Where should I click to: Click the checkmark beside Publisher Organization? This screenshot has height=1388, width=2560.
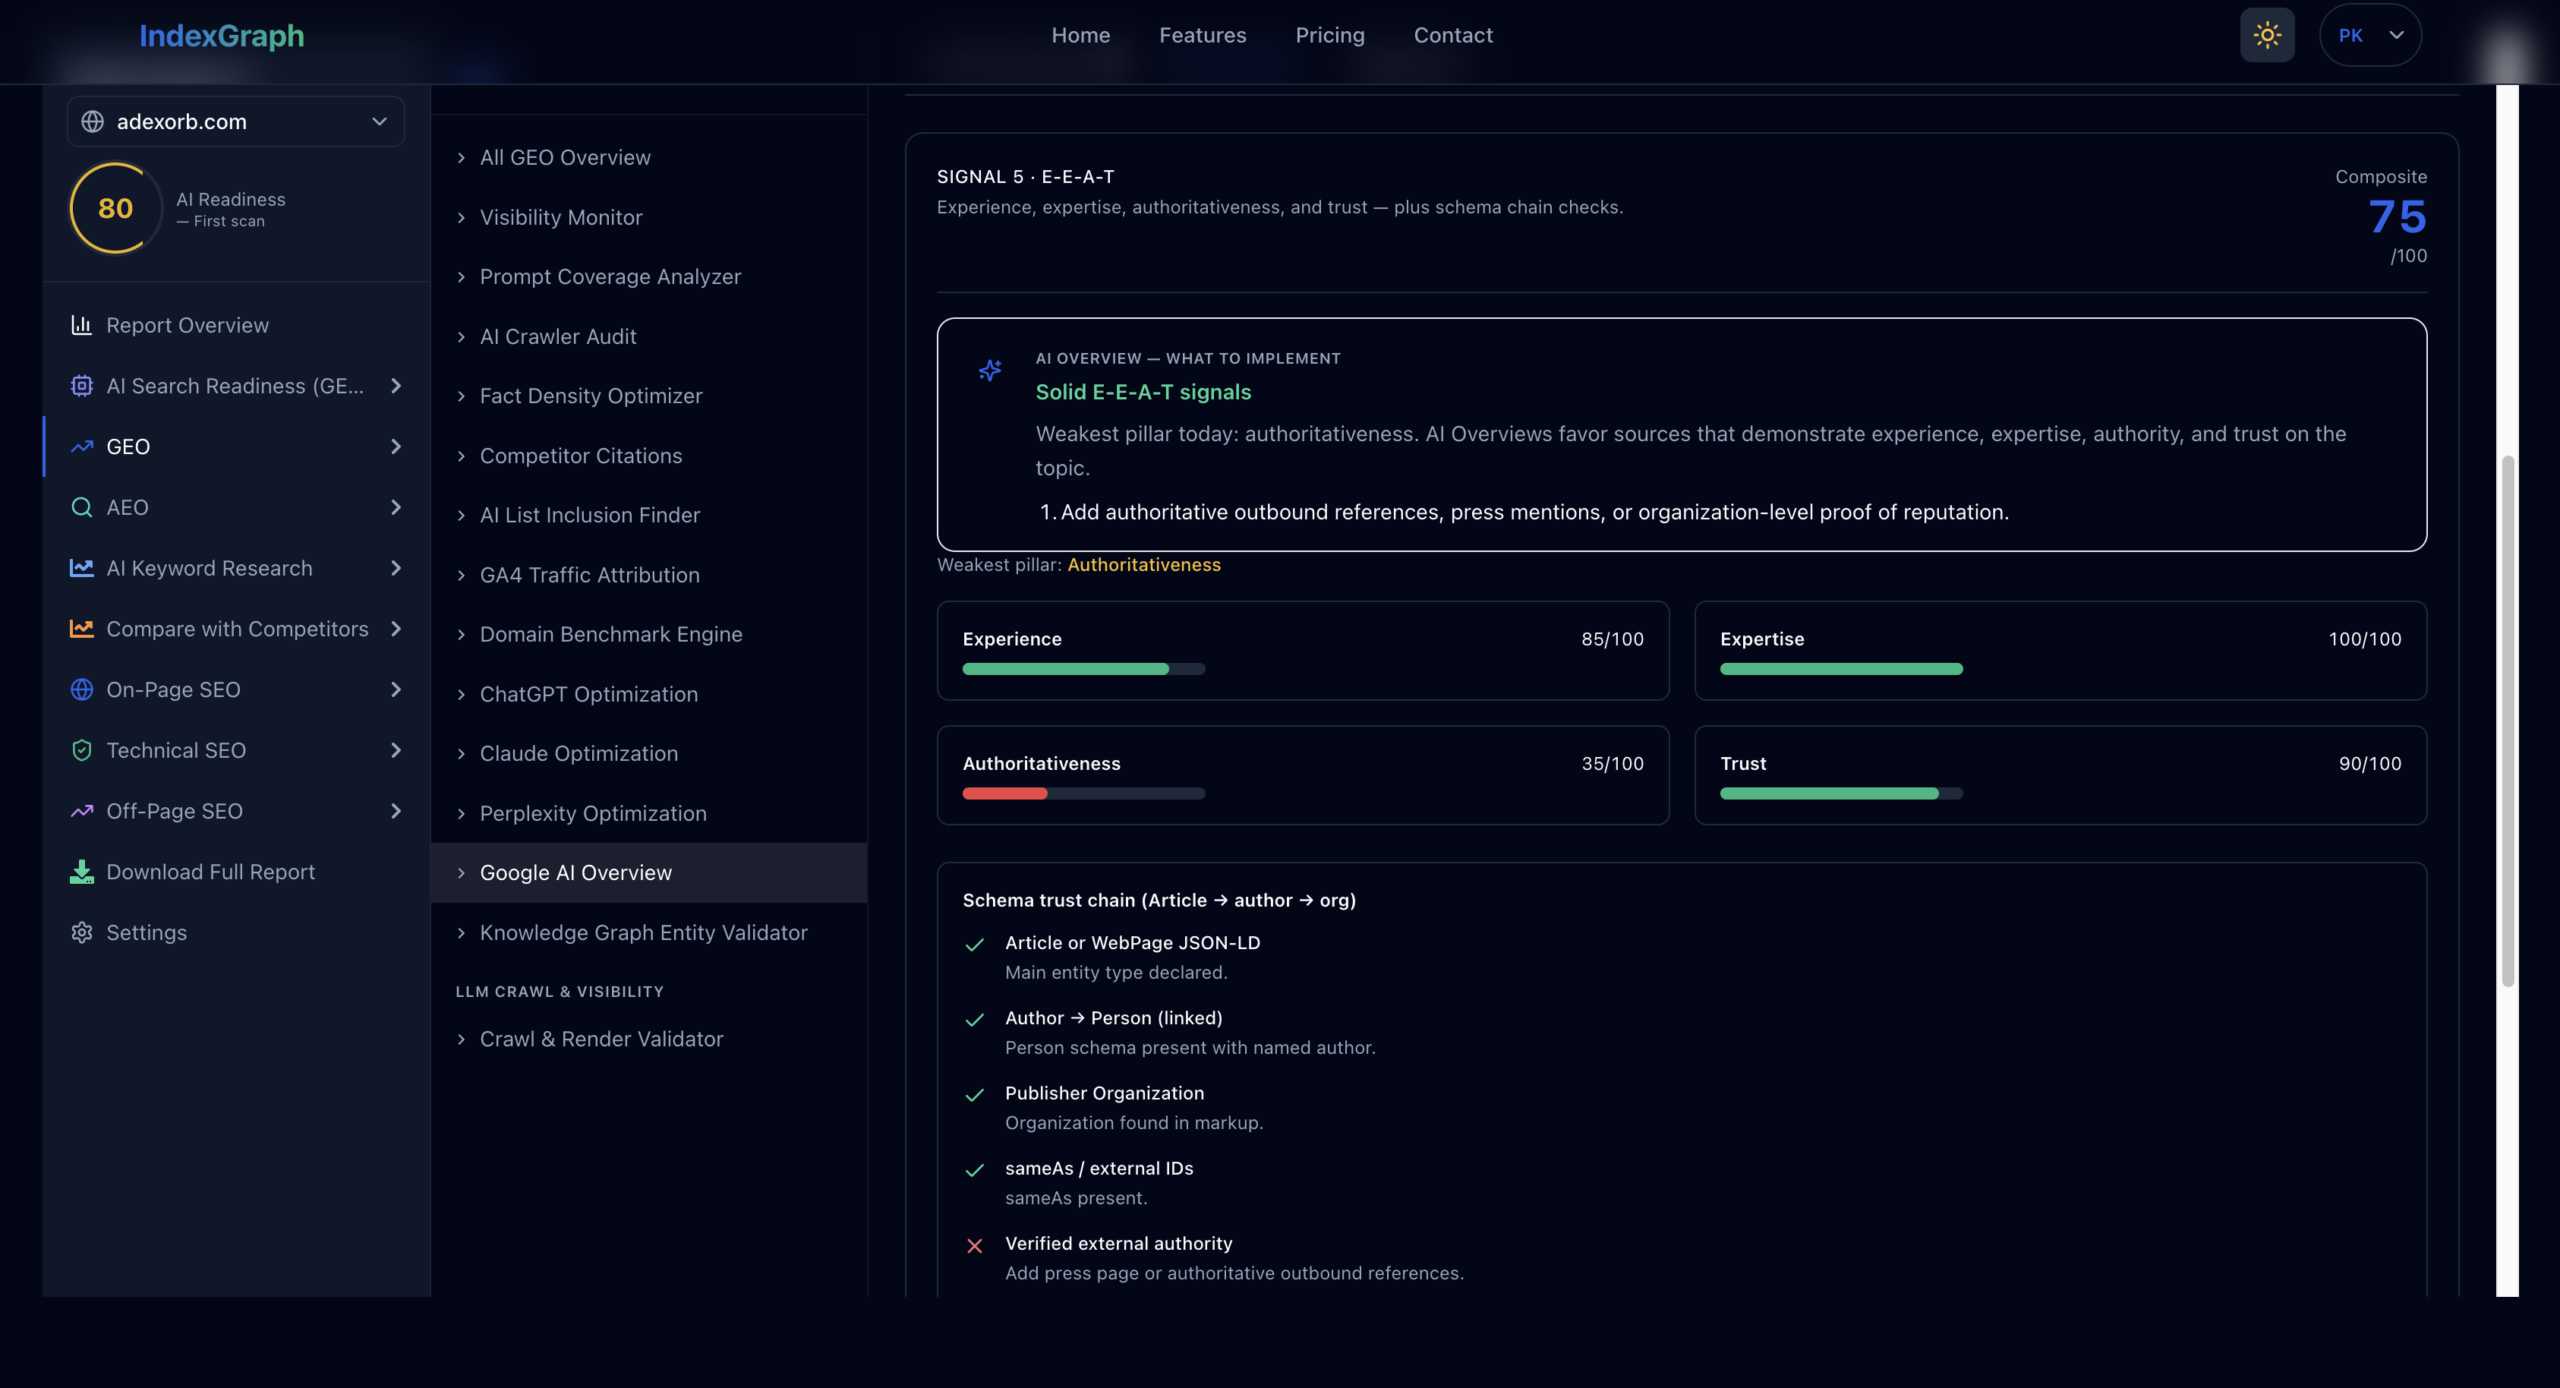tap(974, 1095)
